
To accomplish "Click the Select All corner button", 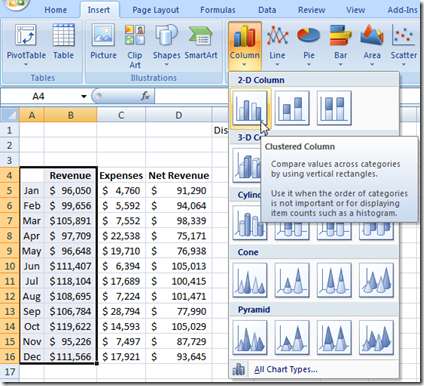I will [x=10, y=115].
